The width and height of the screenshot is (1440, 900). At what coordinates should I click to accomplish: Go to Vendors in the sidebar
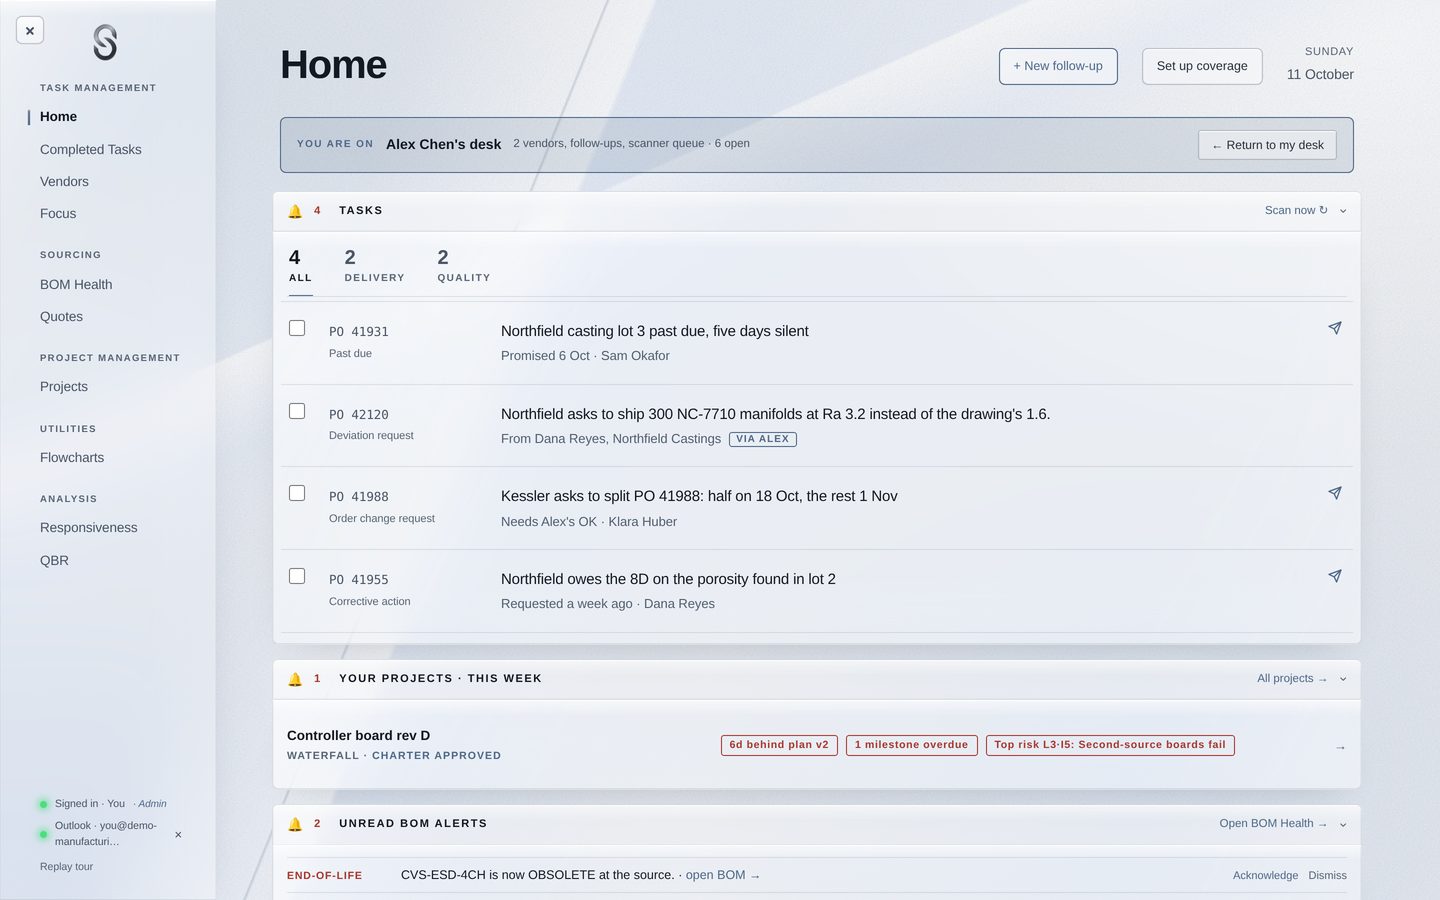pos(64,181)
